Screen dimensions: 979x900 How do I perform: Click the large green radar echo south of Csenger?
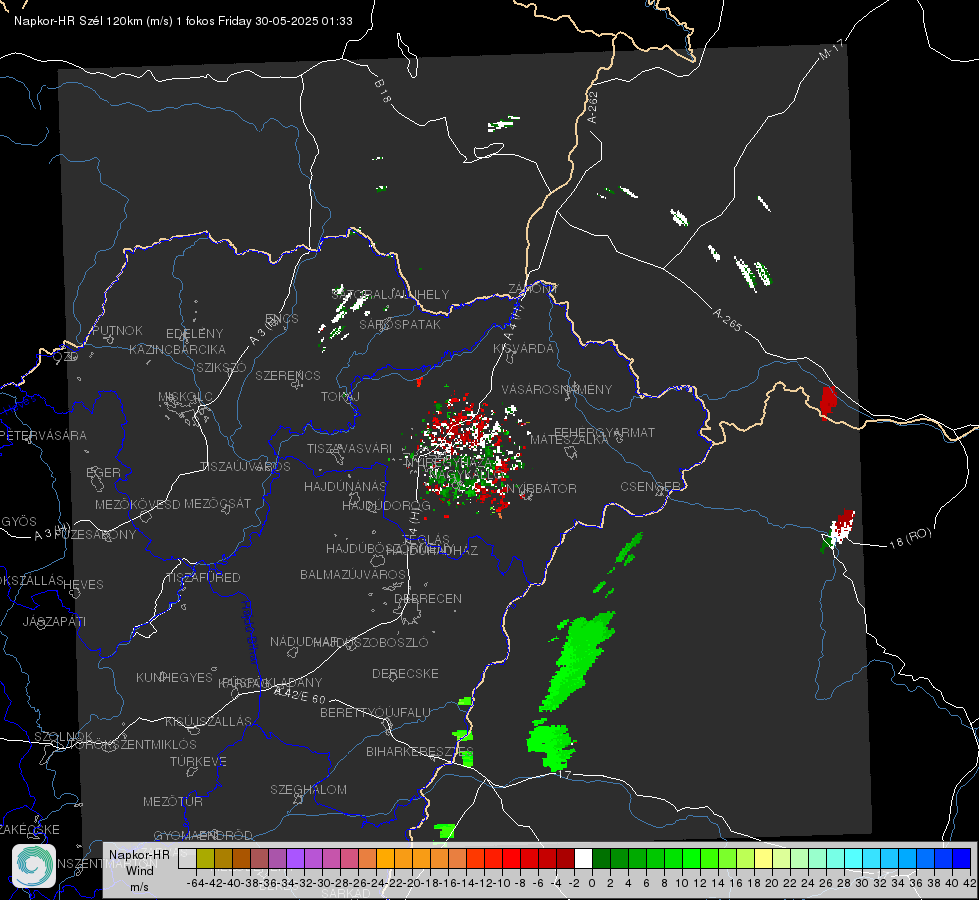579,661
